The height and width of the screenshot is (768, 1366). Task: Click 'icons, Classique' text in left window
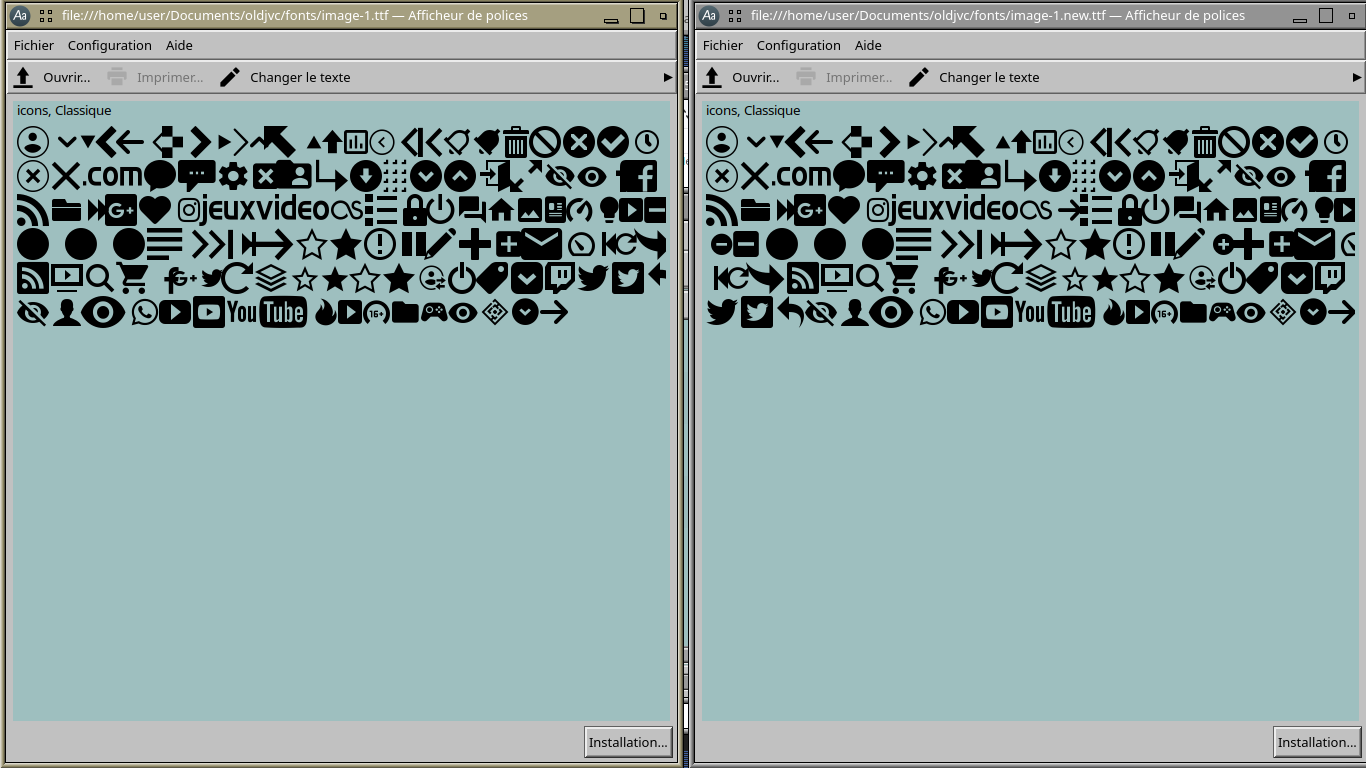[x=64, y=110]
